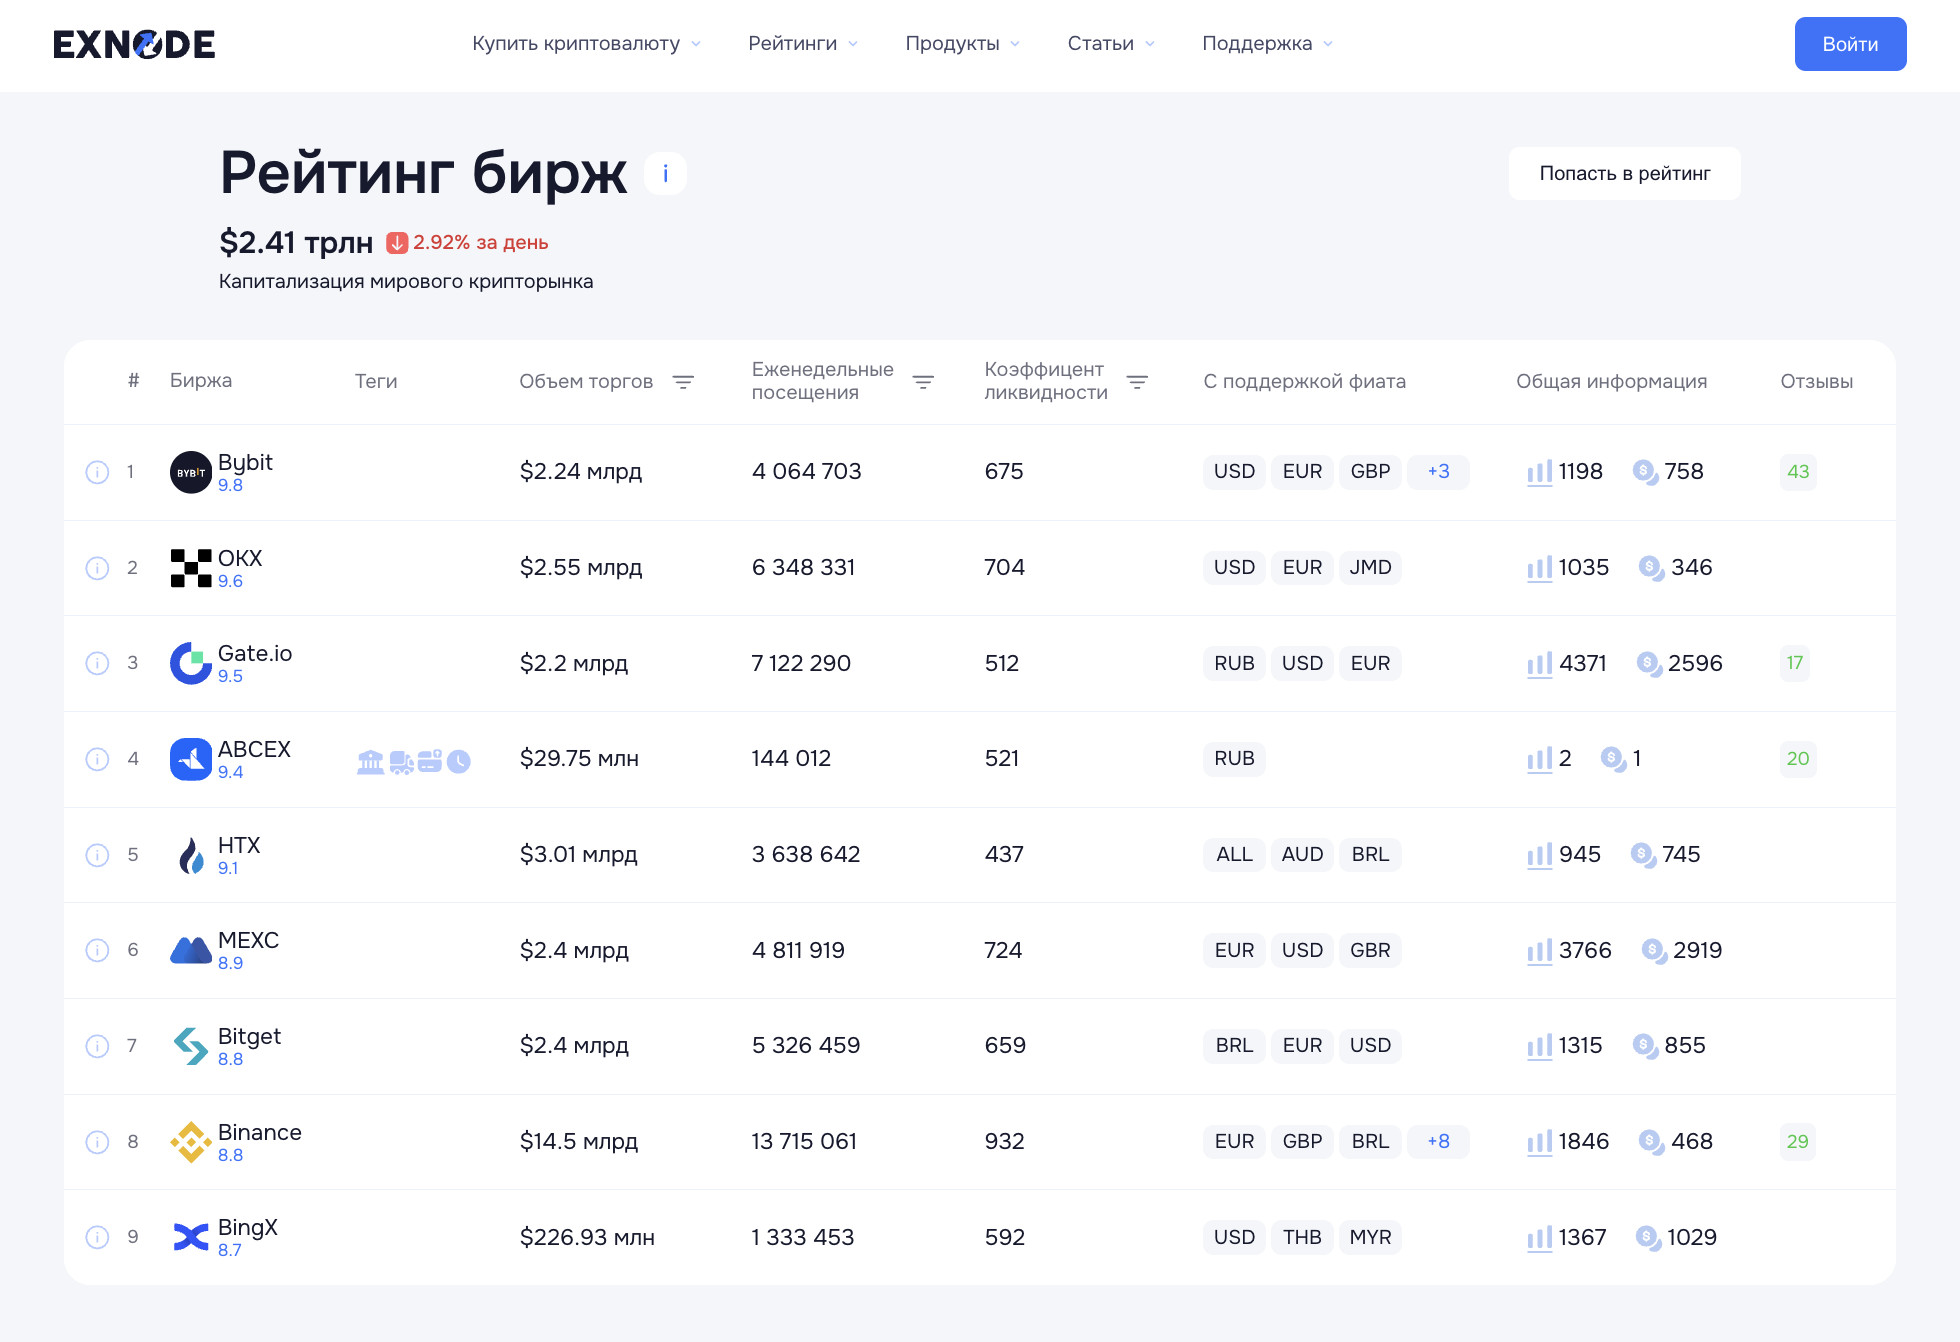Expand Bybit's +3 more fiat currencies

coord(1438,472)
